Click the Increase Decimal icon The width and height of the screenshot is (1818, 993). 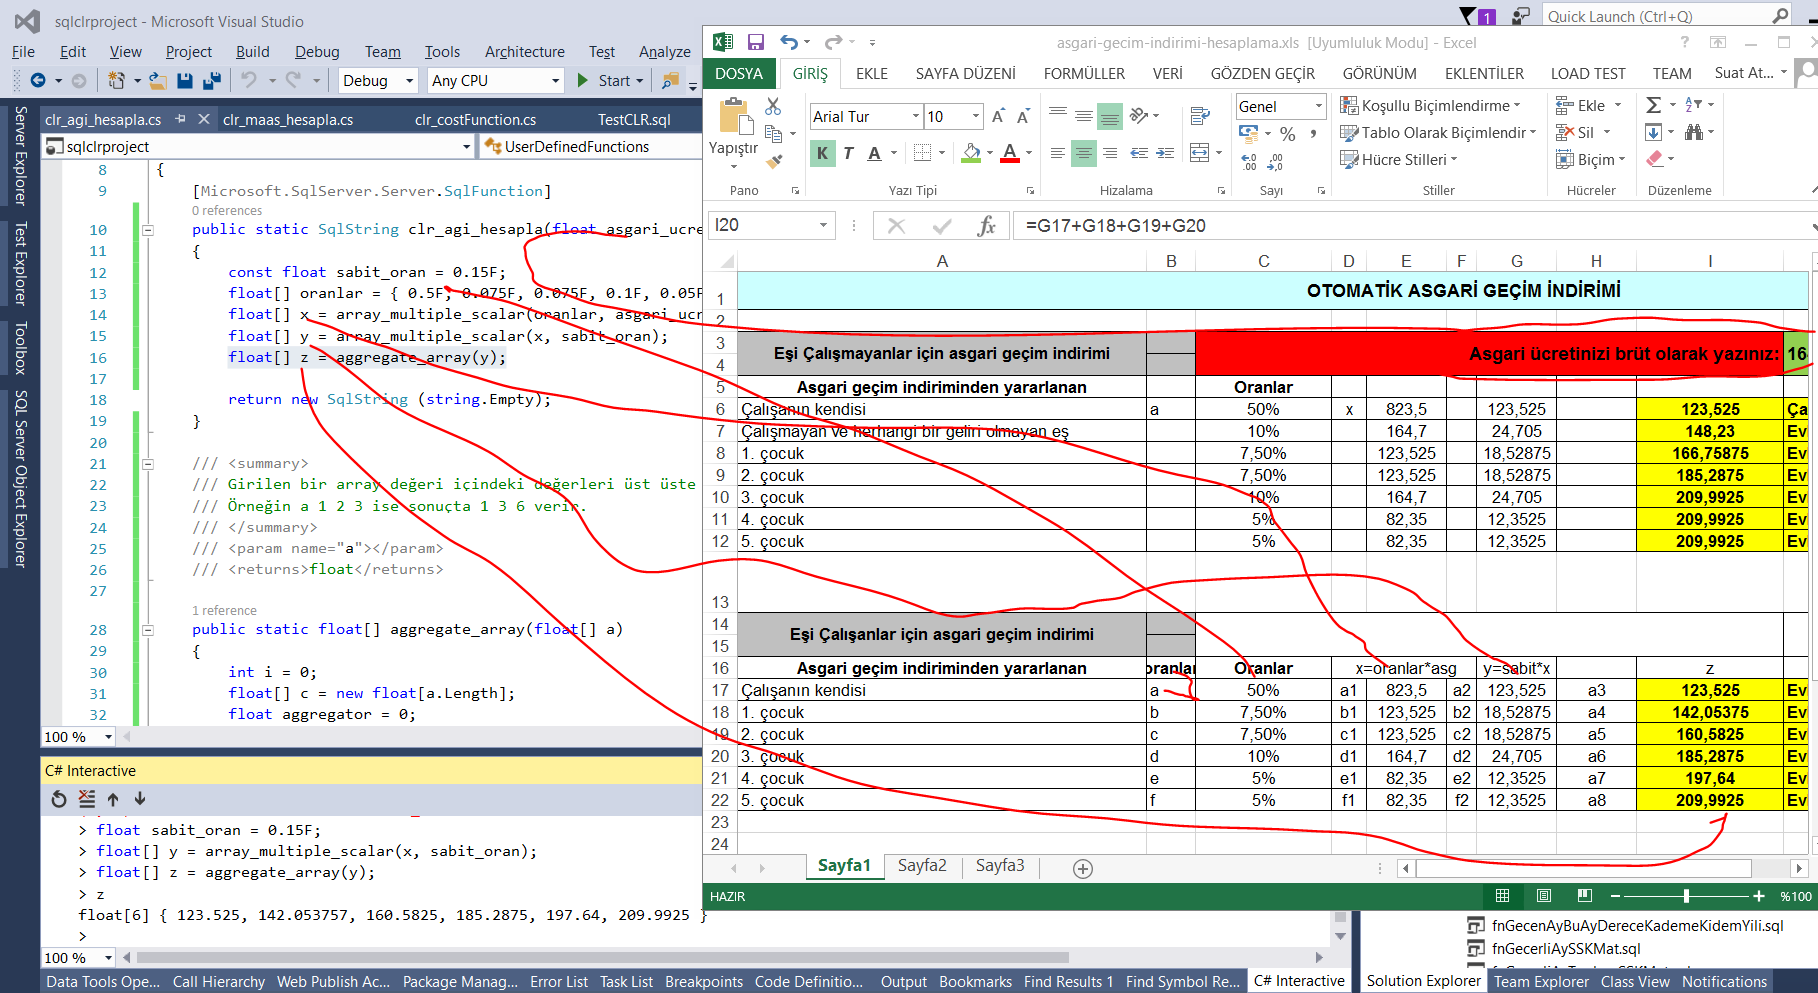coord(1249,161)
